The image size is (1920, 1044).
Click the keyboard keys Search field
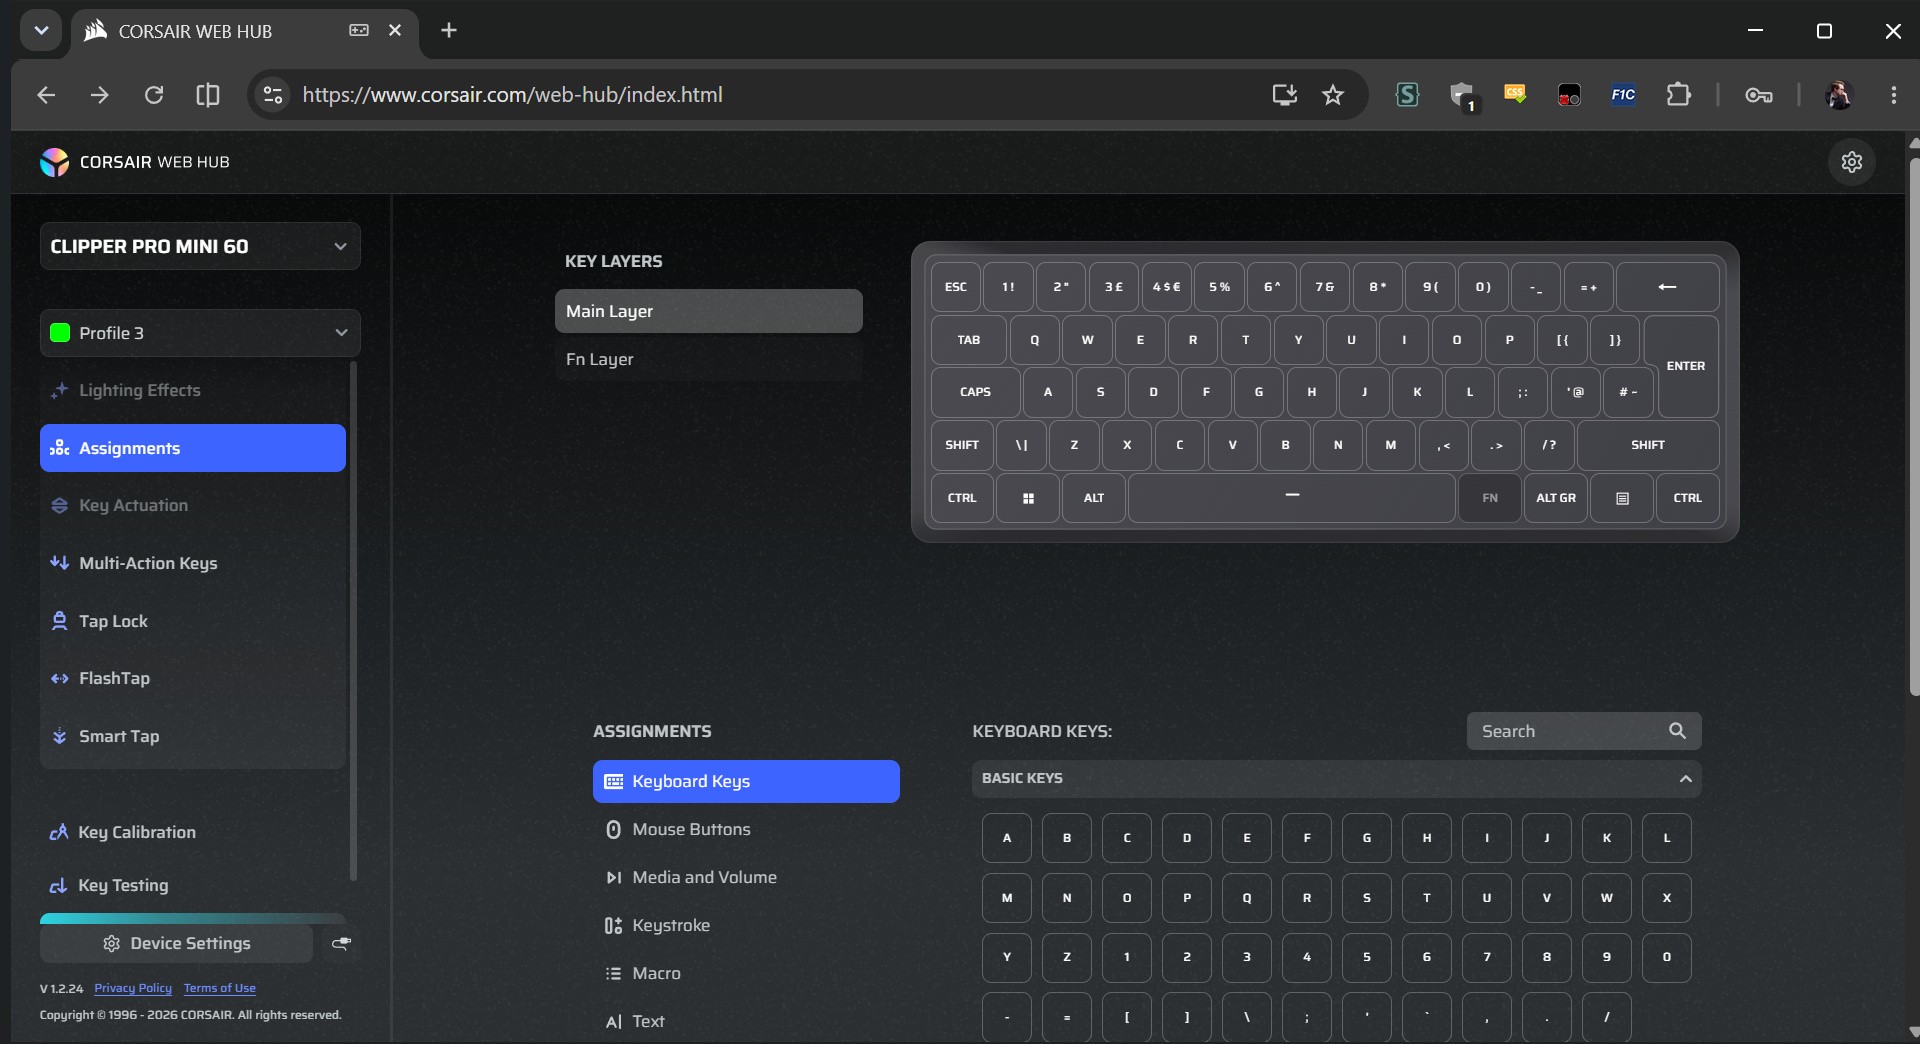click(x=1584, y=731)
